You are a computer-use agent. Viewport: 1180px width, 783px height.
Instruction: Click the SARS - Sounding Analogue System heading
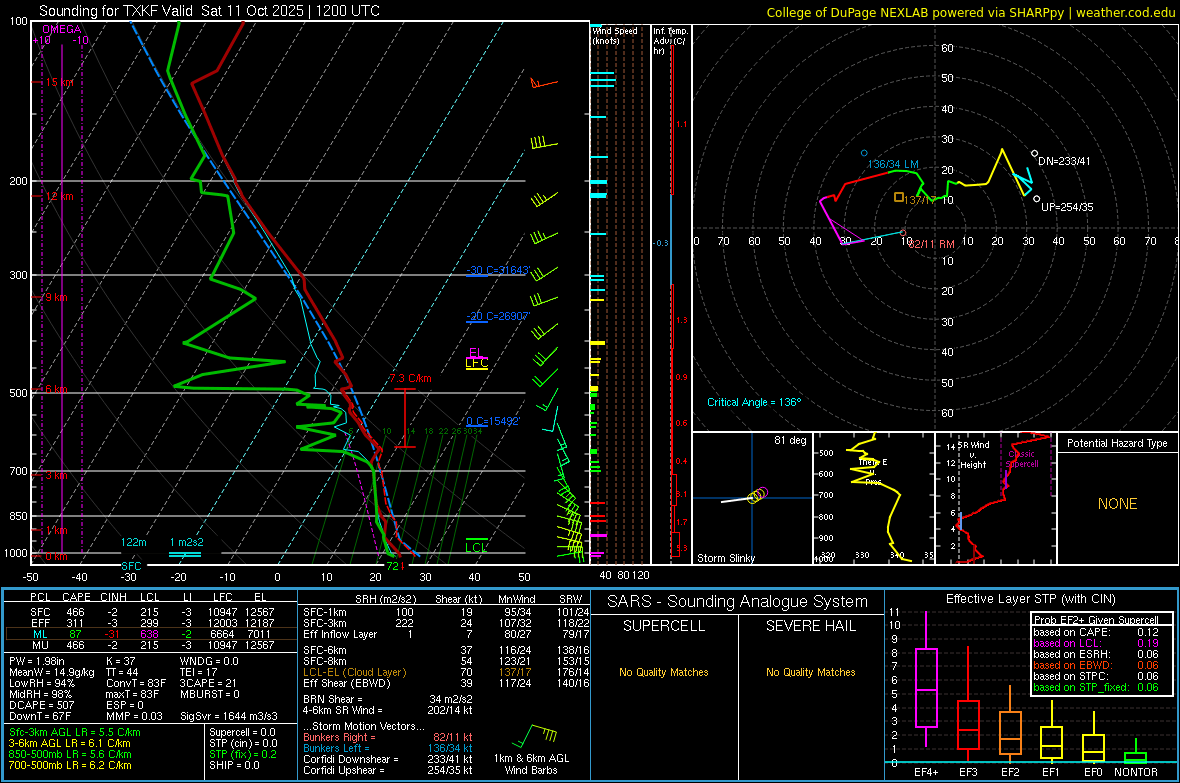tap(738, 602)
